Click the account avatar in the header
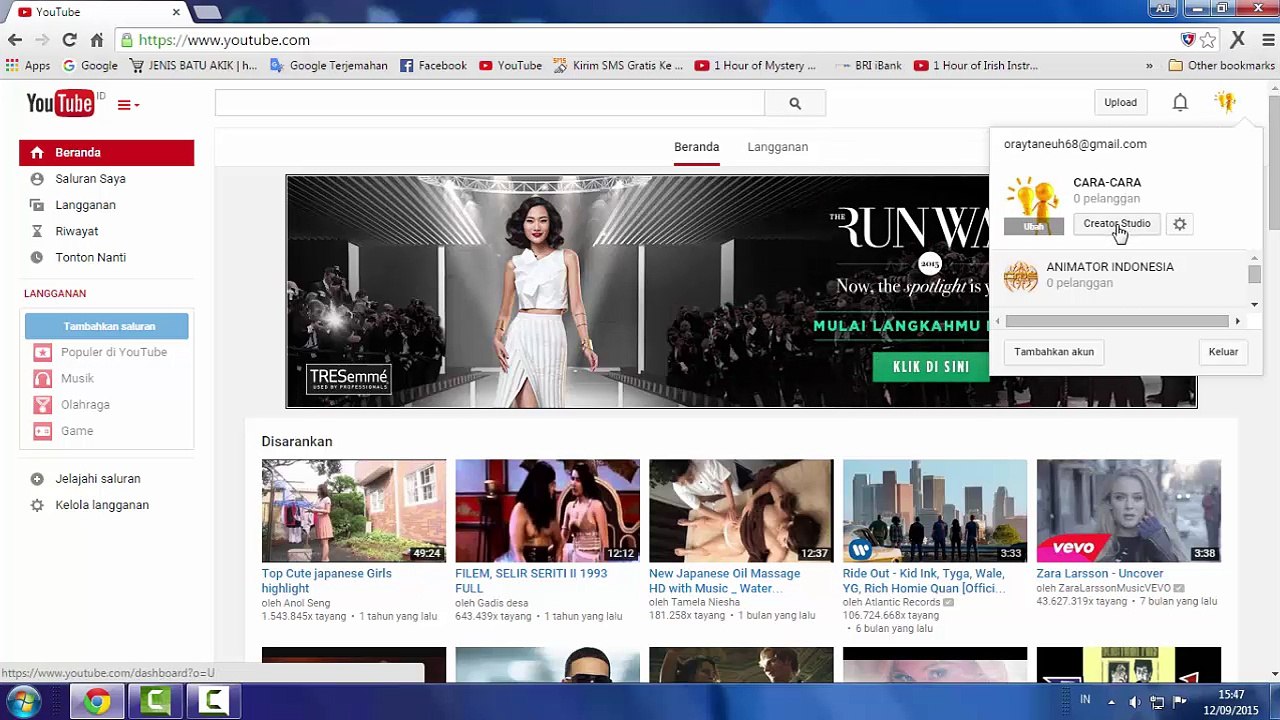 point(1225,102)
